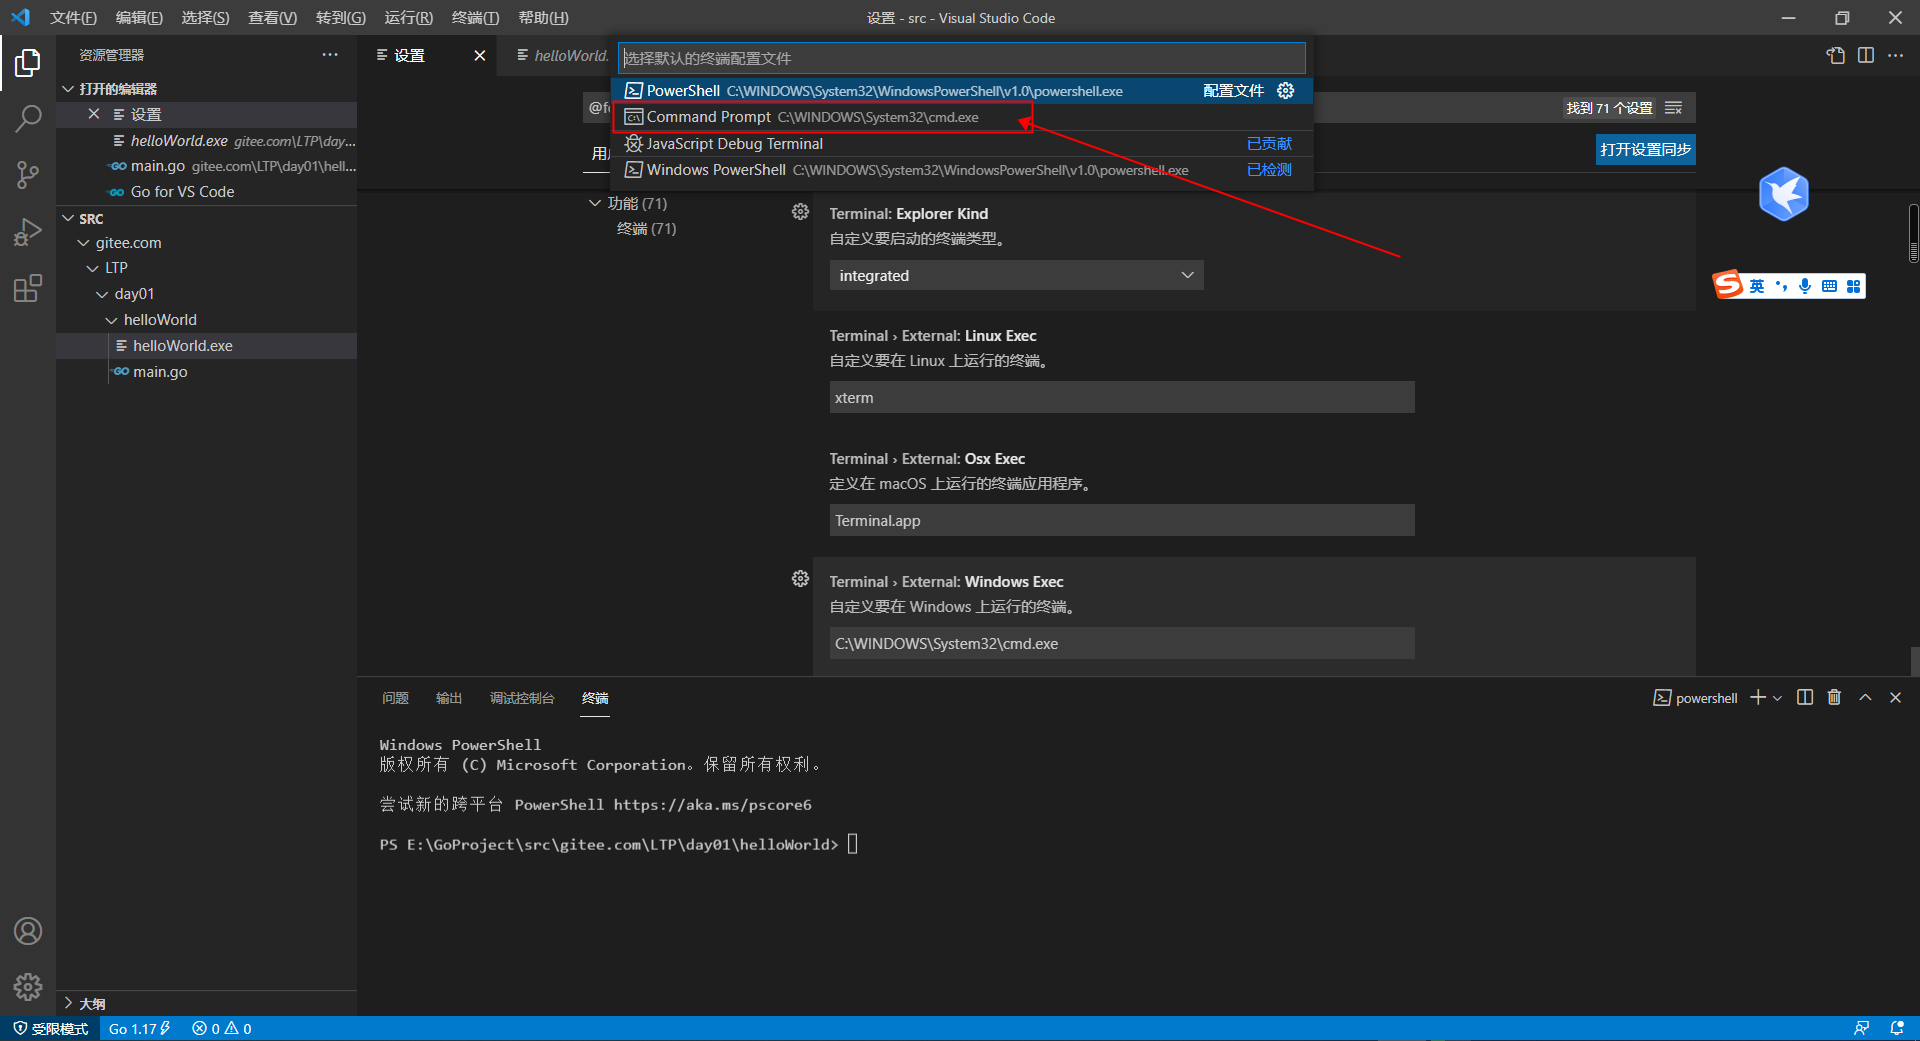Open the Accounts menu icon
The width and height of the screenshot is (1920, 1041).
[x=28, y=931]
